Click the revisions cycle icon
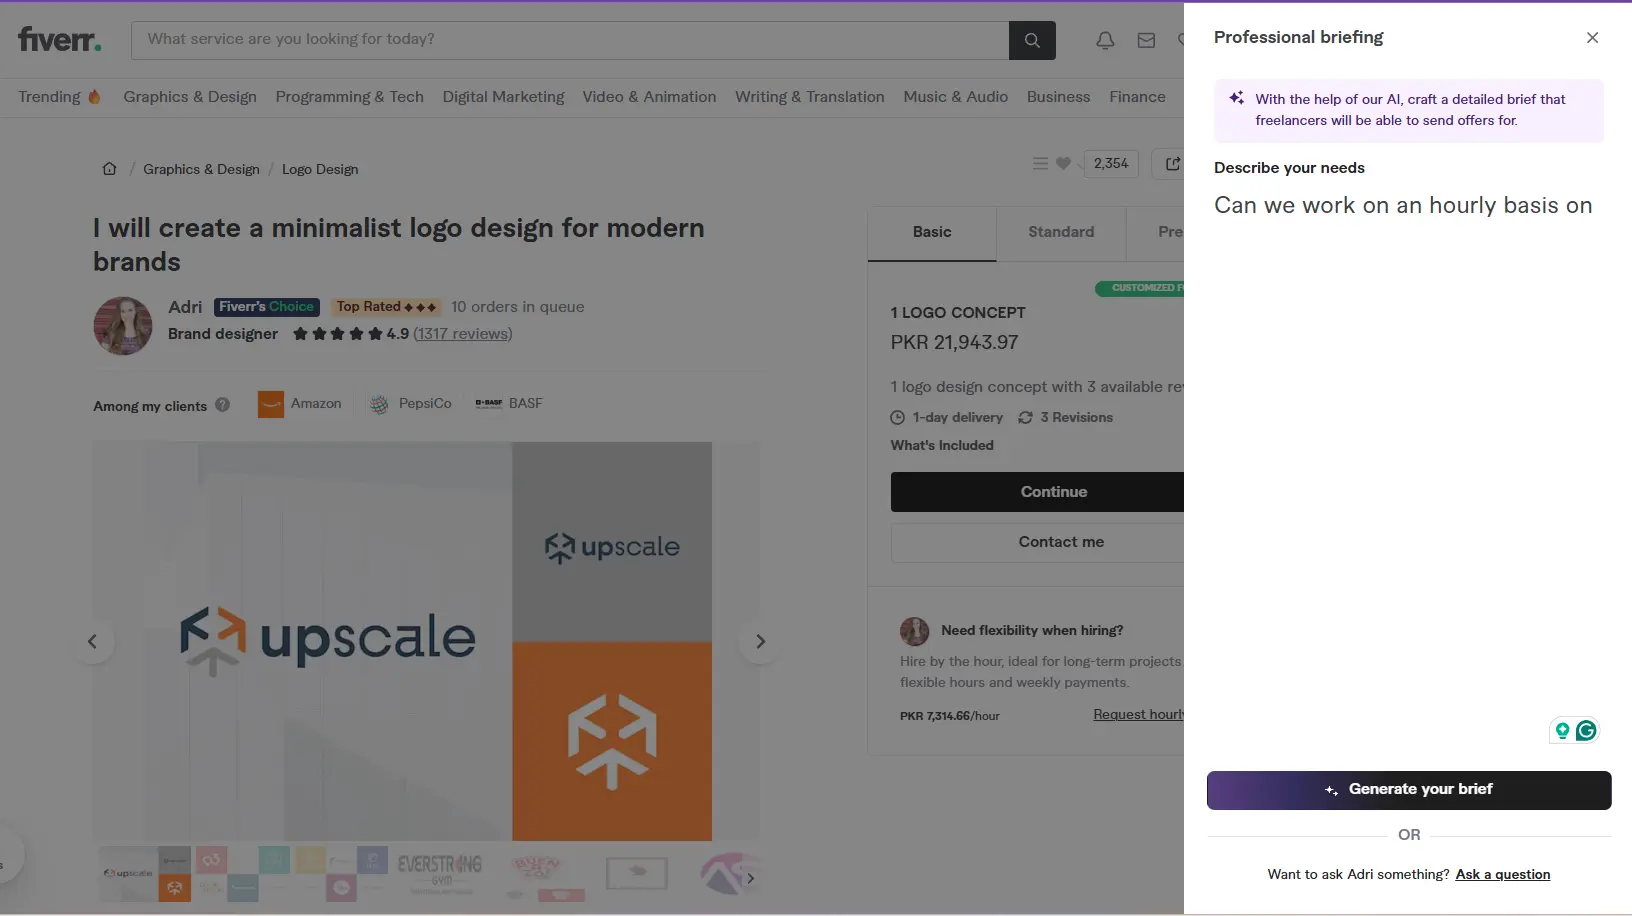The image size is (1632, 916). coord(1025,417)
